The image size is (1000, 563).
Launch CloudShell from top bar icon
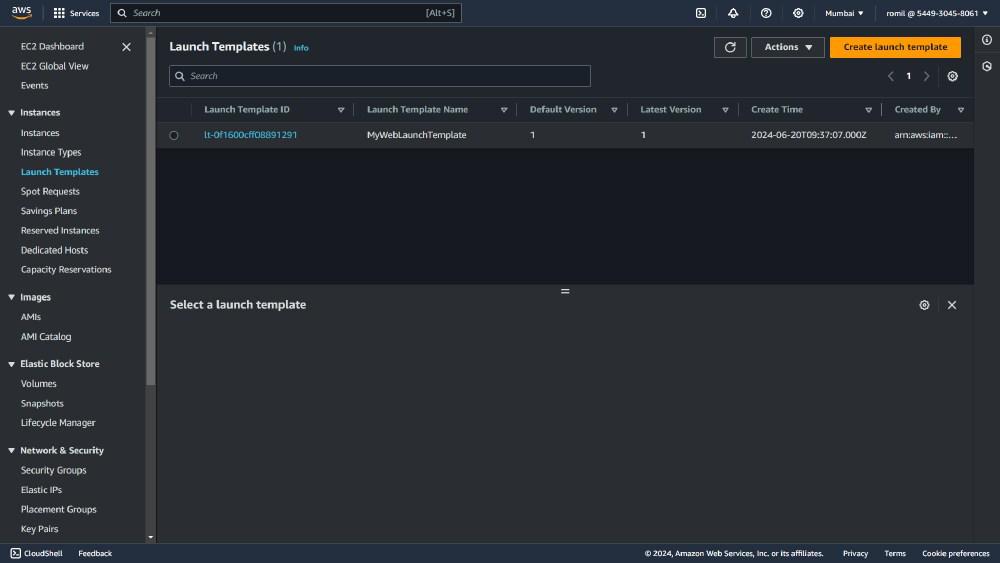click(x=701, y=13)
